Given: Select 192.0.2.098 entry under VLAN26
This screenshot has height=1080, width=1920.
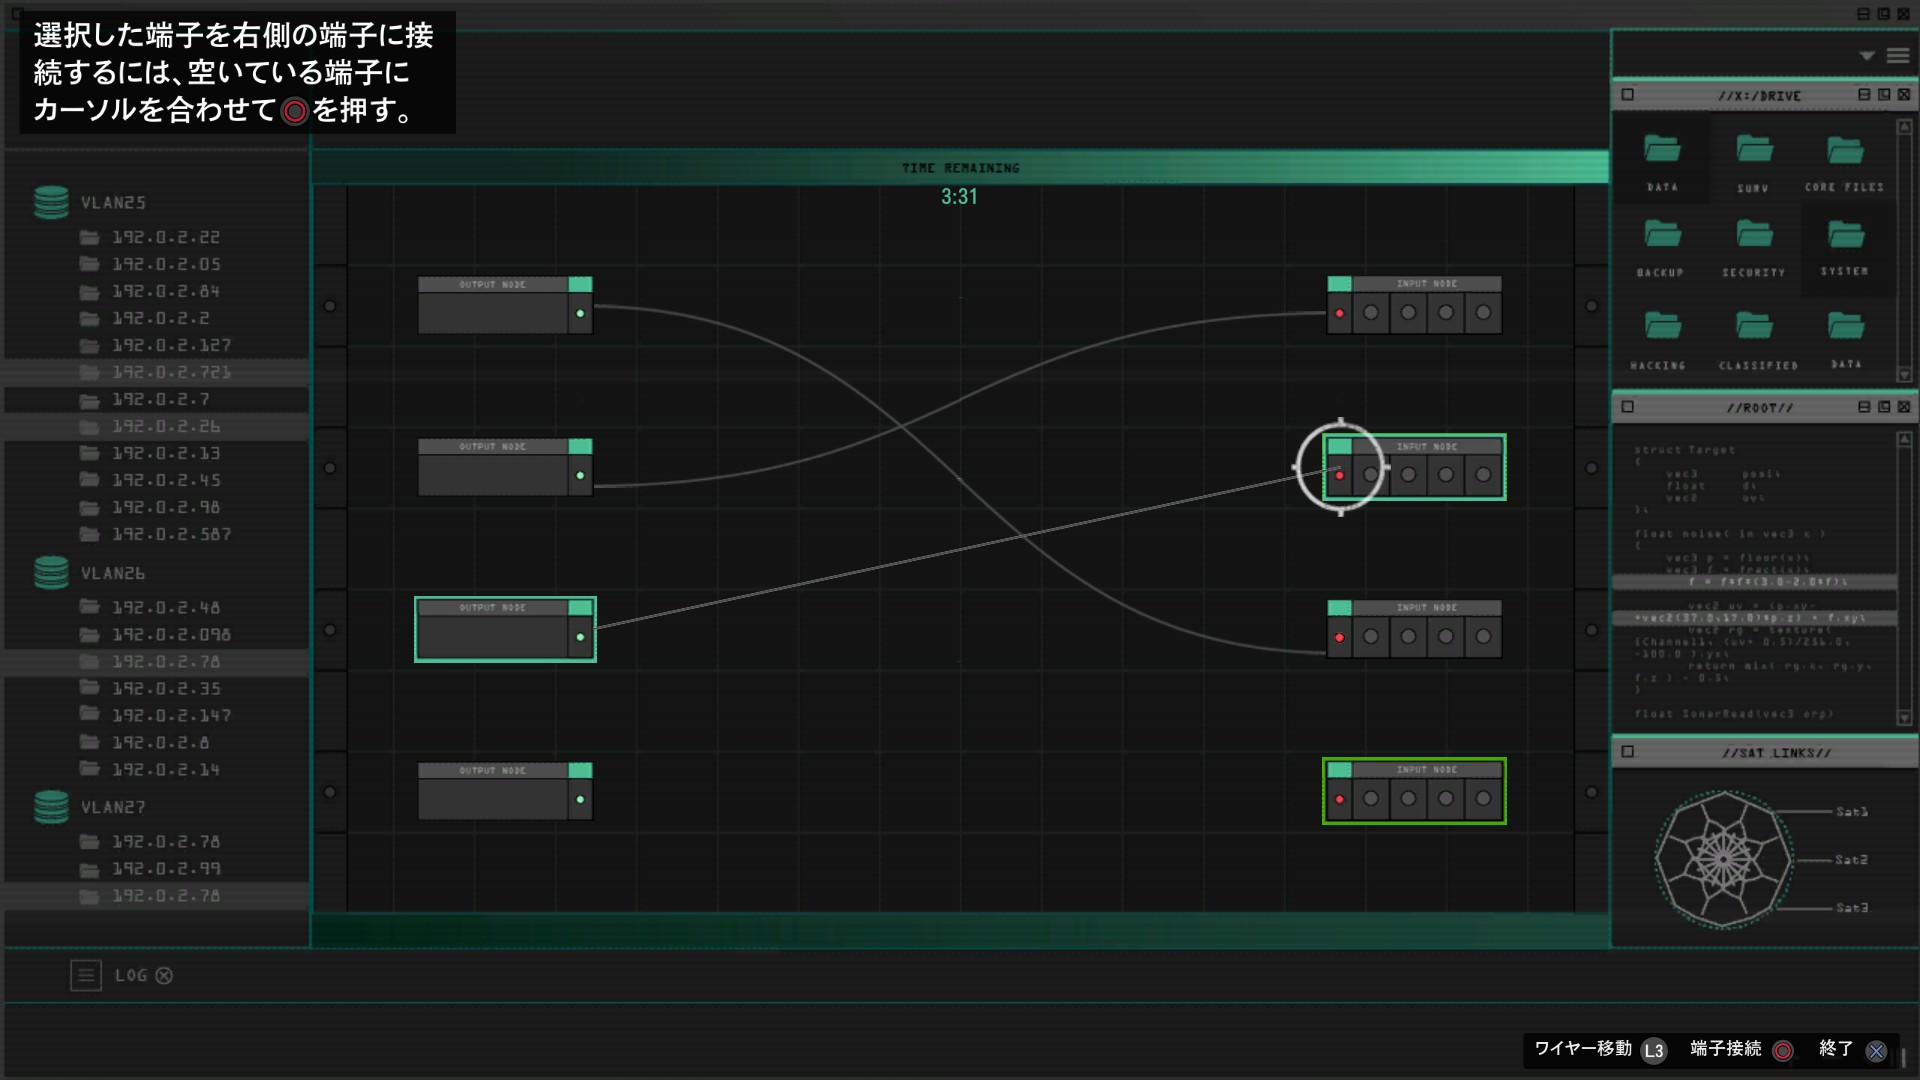Looking at the screenshot, I should click(171, 635).
